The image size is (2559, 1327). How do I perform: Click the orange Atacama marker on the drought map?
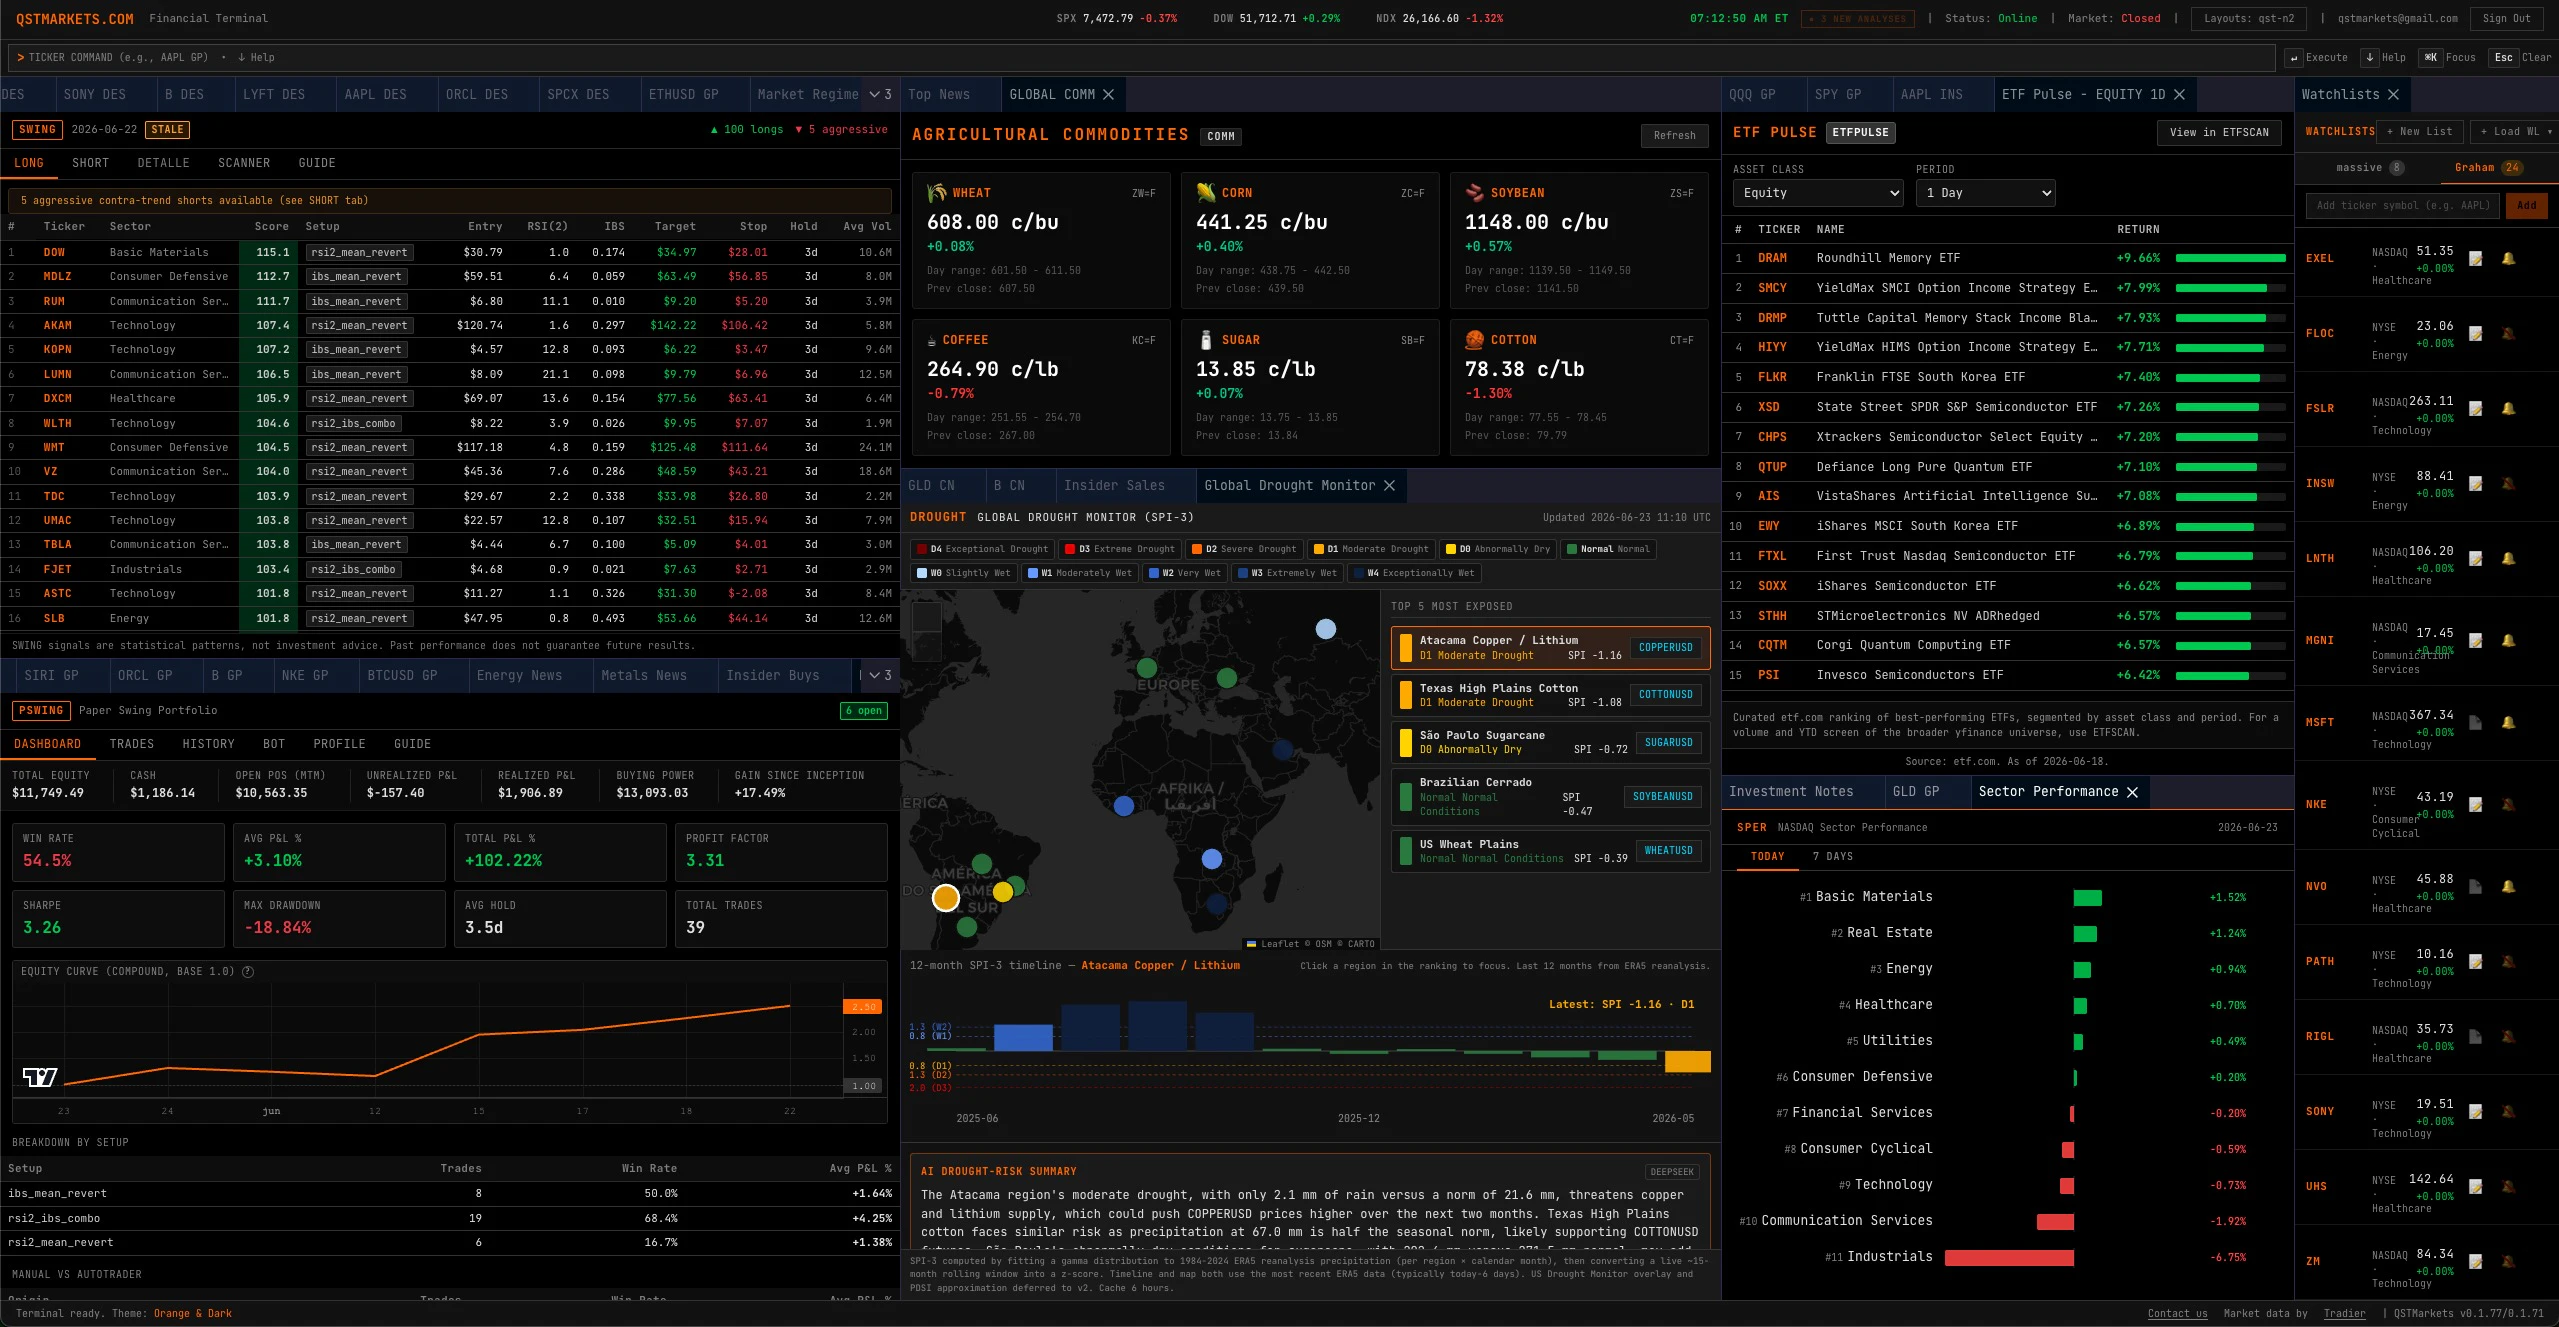click(x=946, y=898)
